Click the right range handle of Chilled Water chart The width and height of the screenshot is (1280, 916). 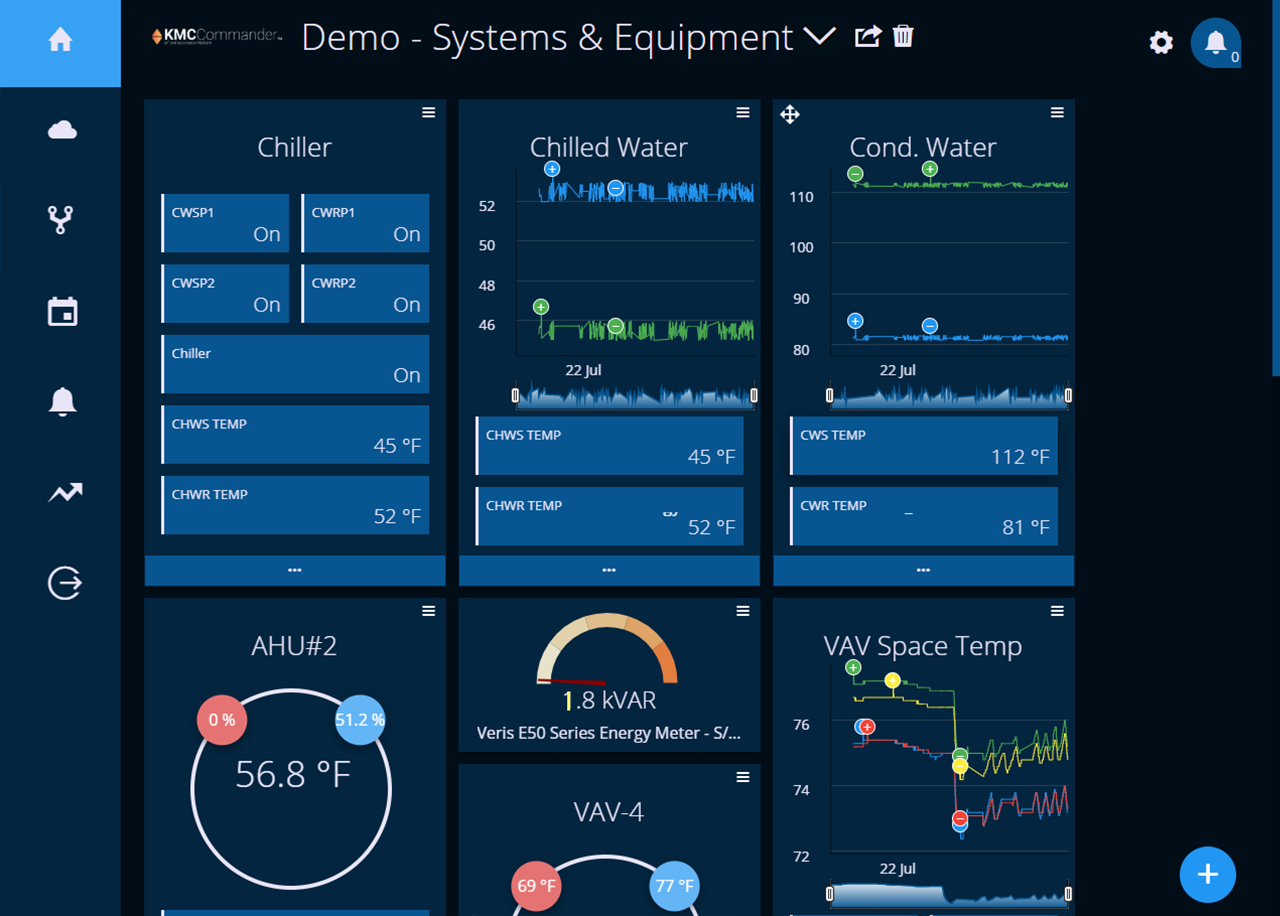coord(754,396)
